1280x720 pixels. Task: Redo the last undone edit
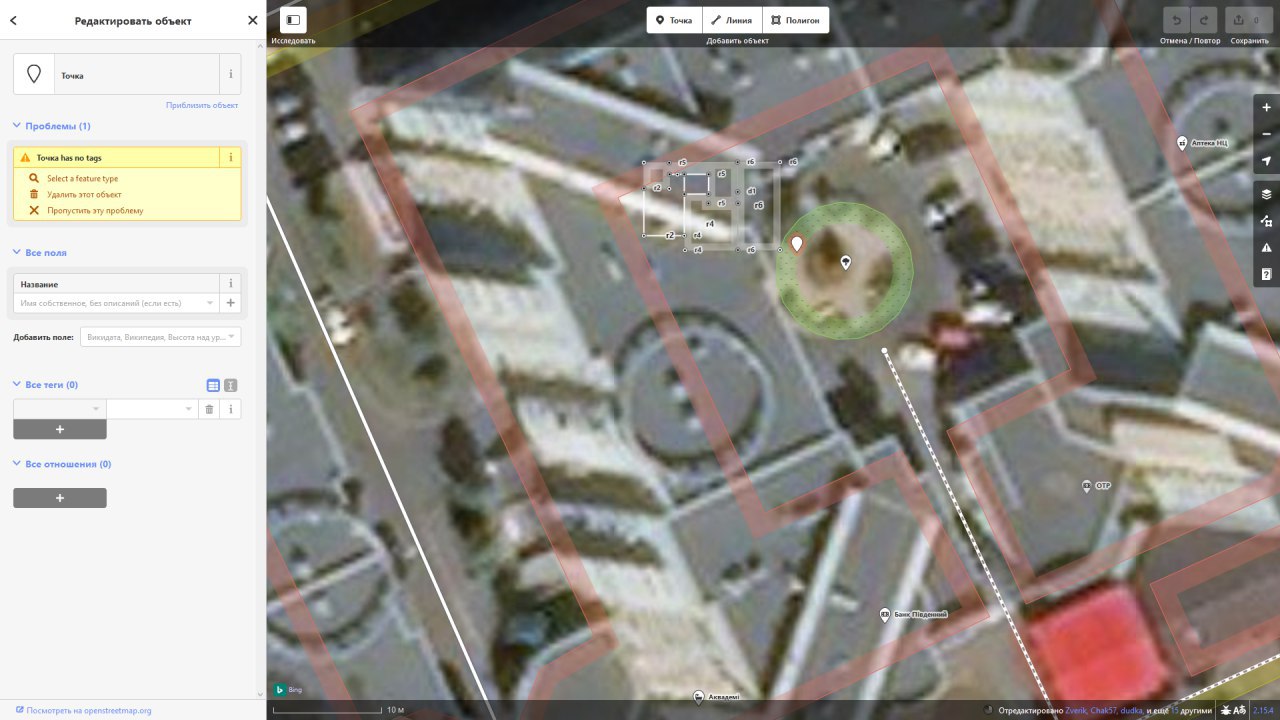pos(1204,20)
